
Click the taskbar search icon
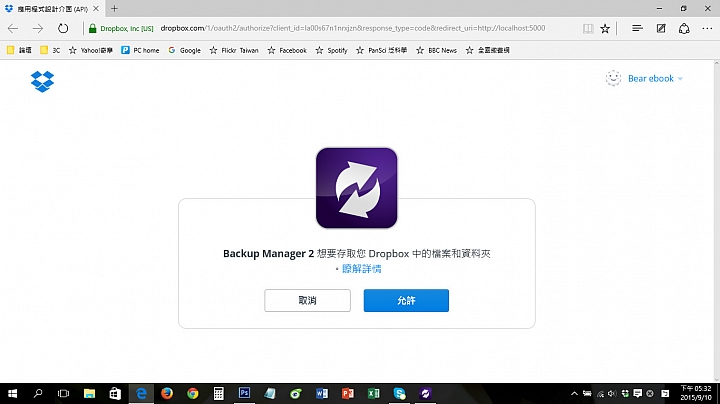38,393
